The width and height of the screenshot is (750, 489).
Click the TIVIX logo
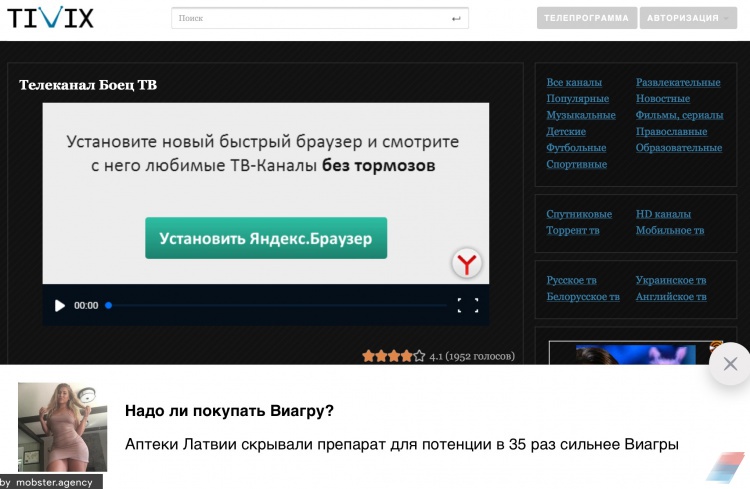[50, 18]
